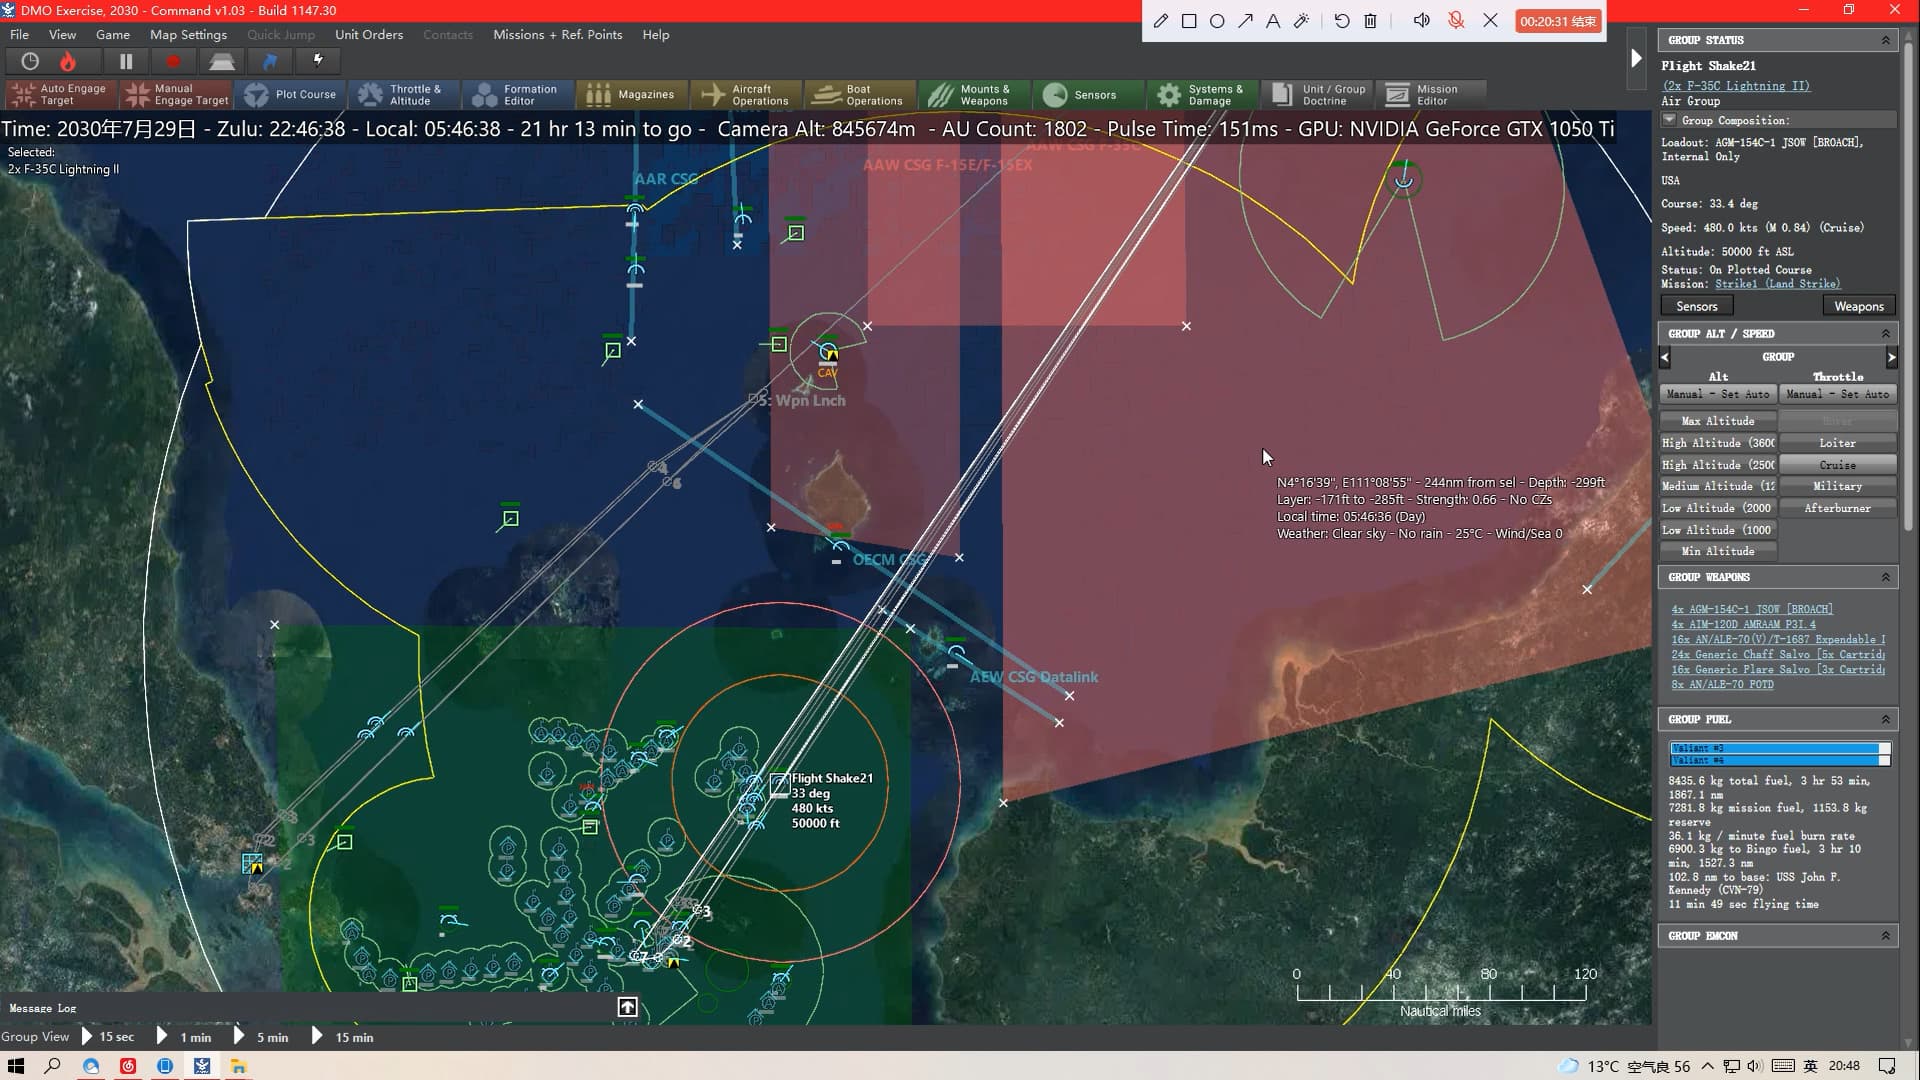The image size is (1920, 1080).
Task: Toggle muted microphone in recorder overlay
Action: pyautogui.click(x=1456, y=21)
